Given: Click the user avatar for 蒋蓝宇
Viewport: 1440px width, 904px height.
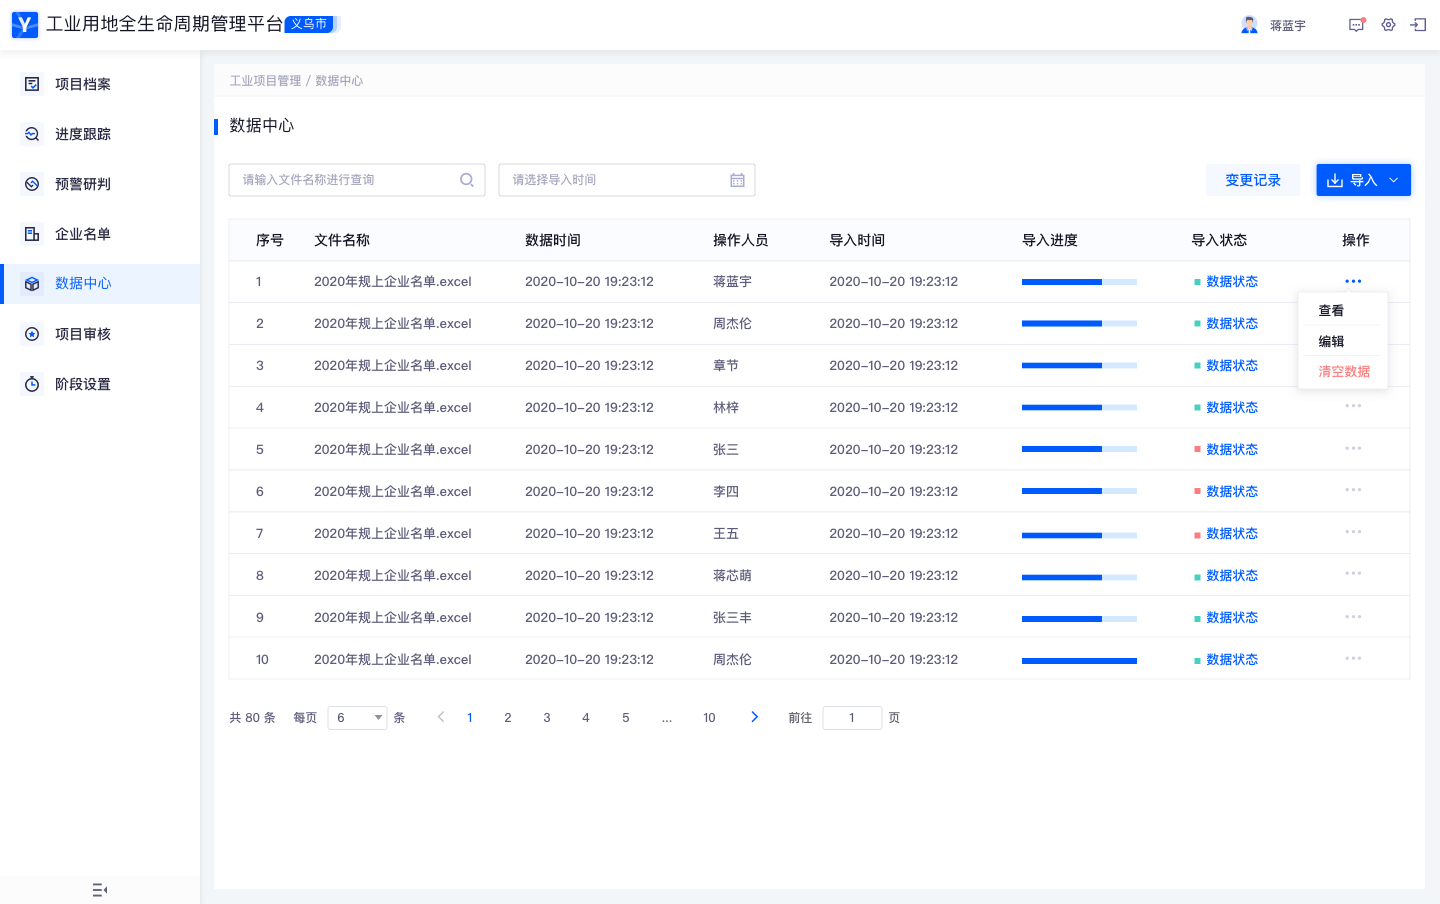Looking at the screenshot, I should tap(1249, 25).
